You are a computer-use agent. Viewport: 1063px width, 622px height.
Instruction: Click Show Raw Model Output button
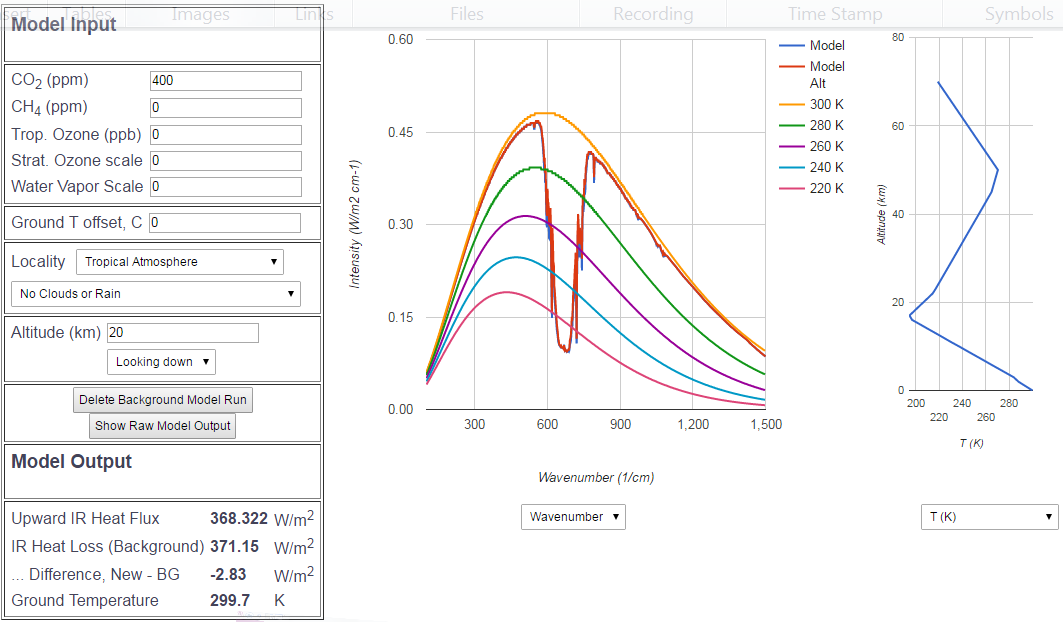(162, 426)
